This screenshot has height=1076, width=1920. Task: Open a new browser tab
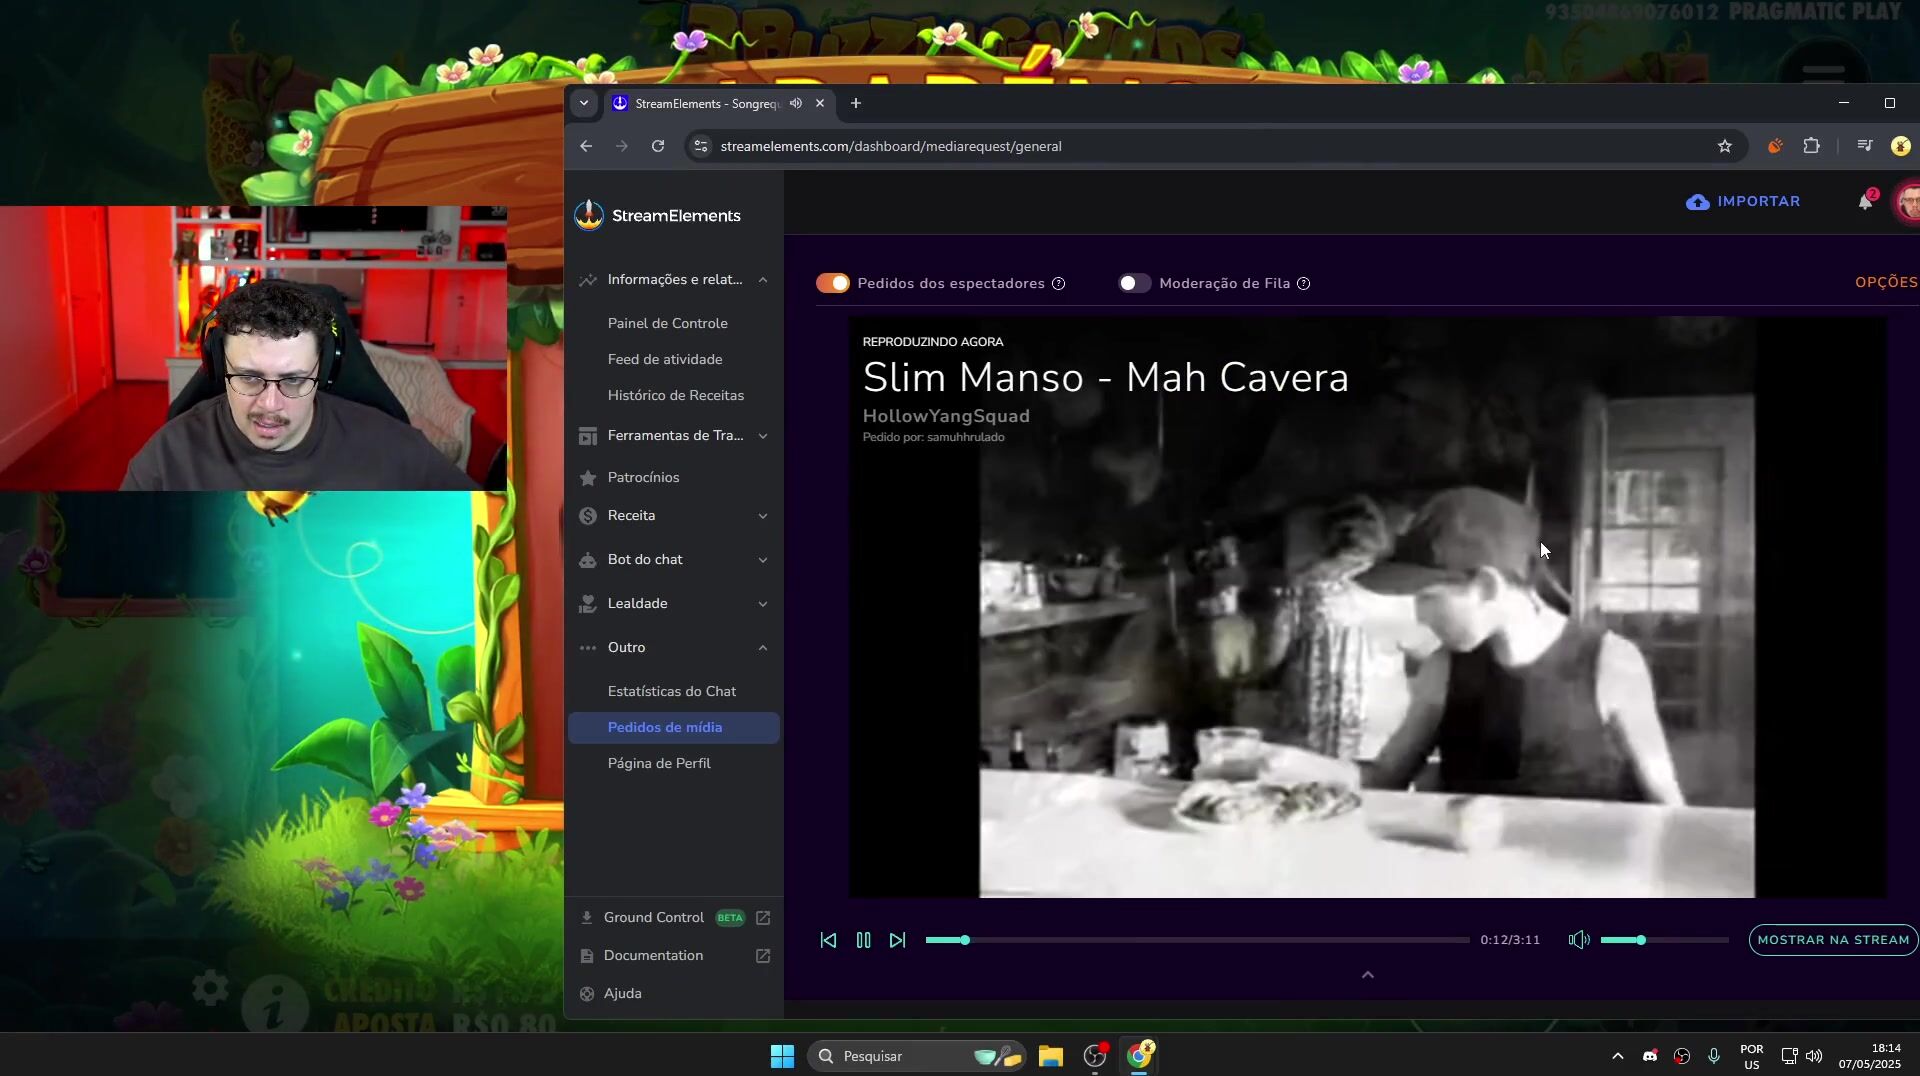pyautogui.click(x=856, y=103)
